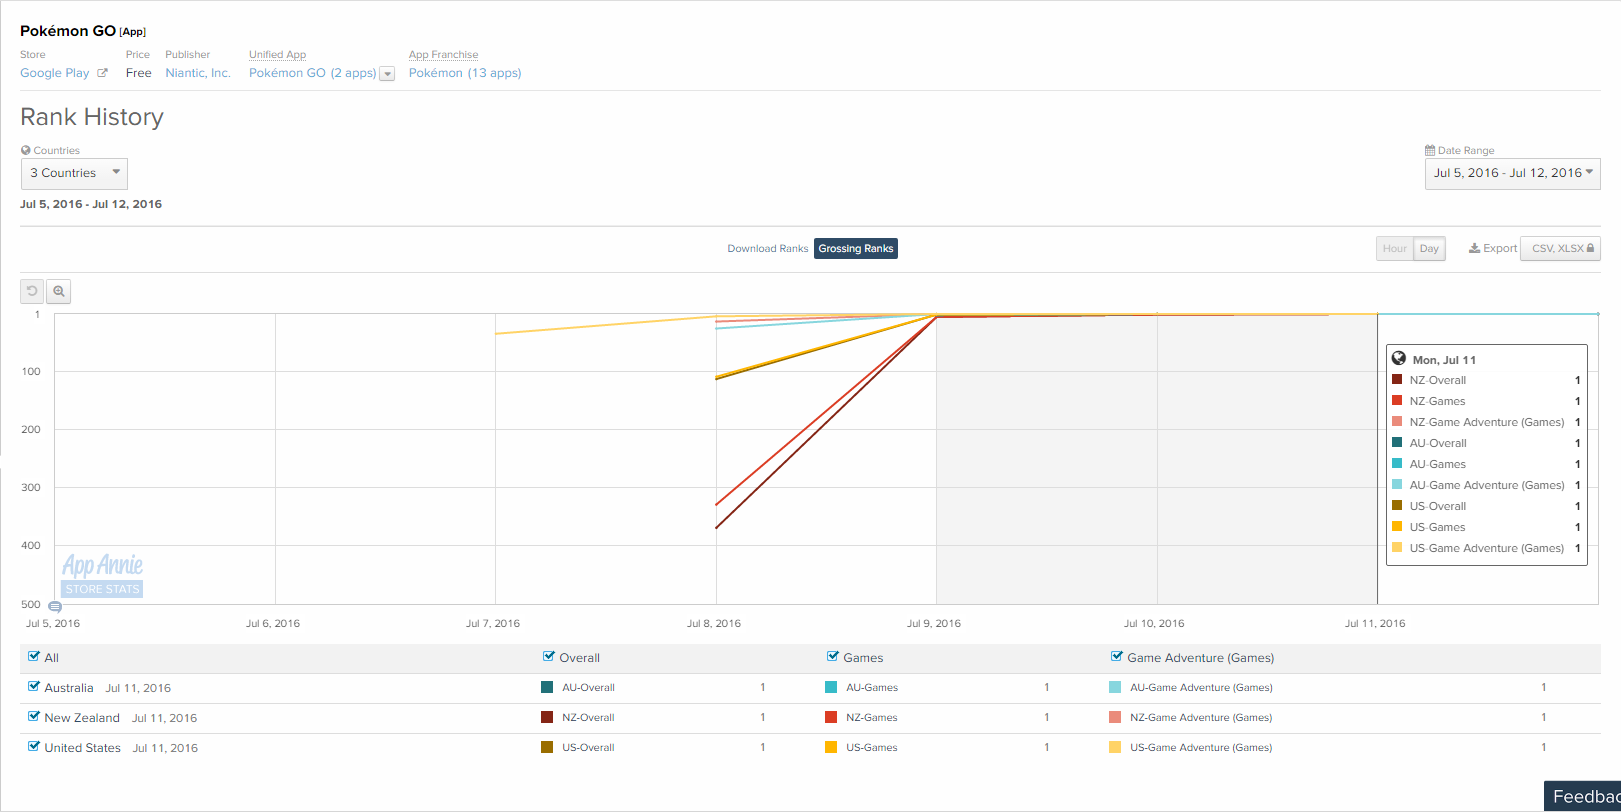Uncheck the Australia row checkbox

[x=34, y=687]
